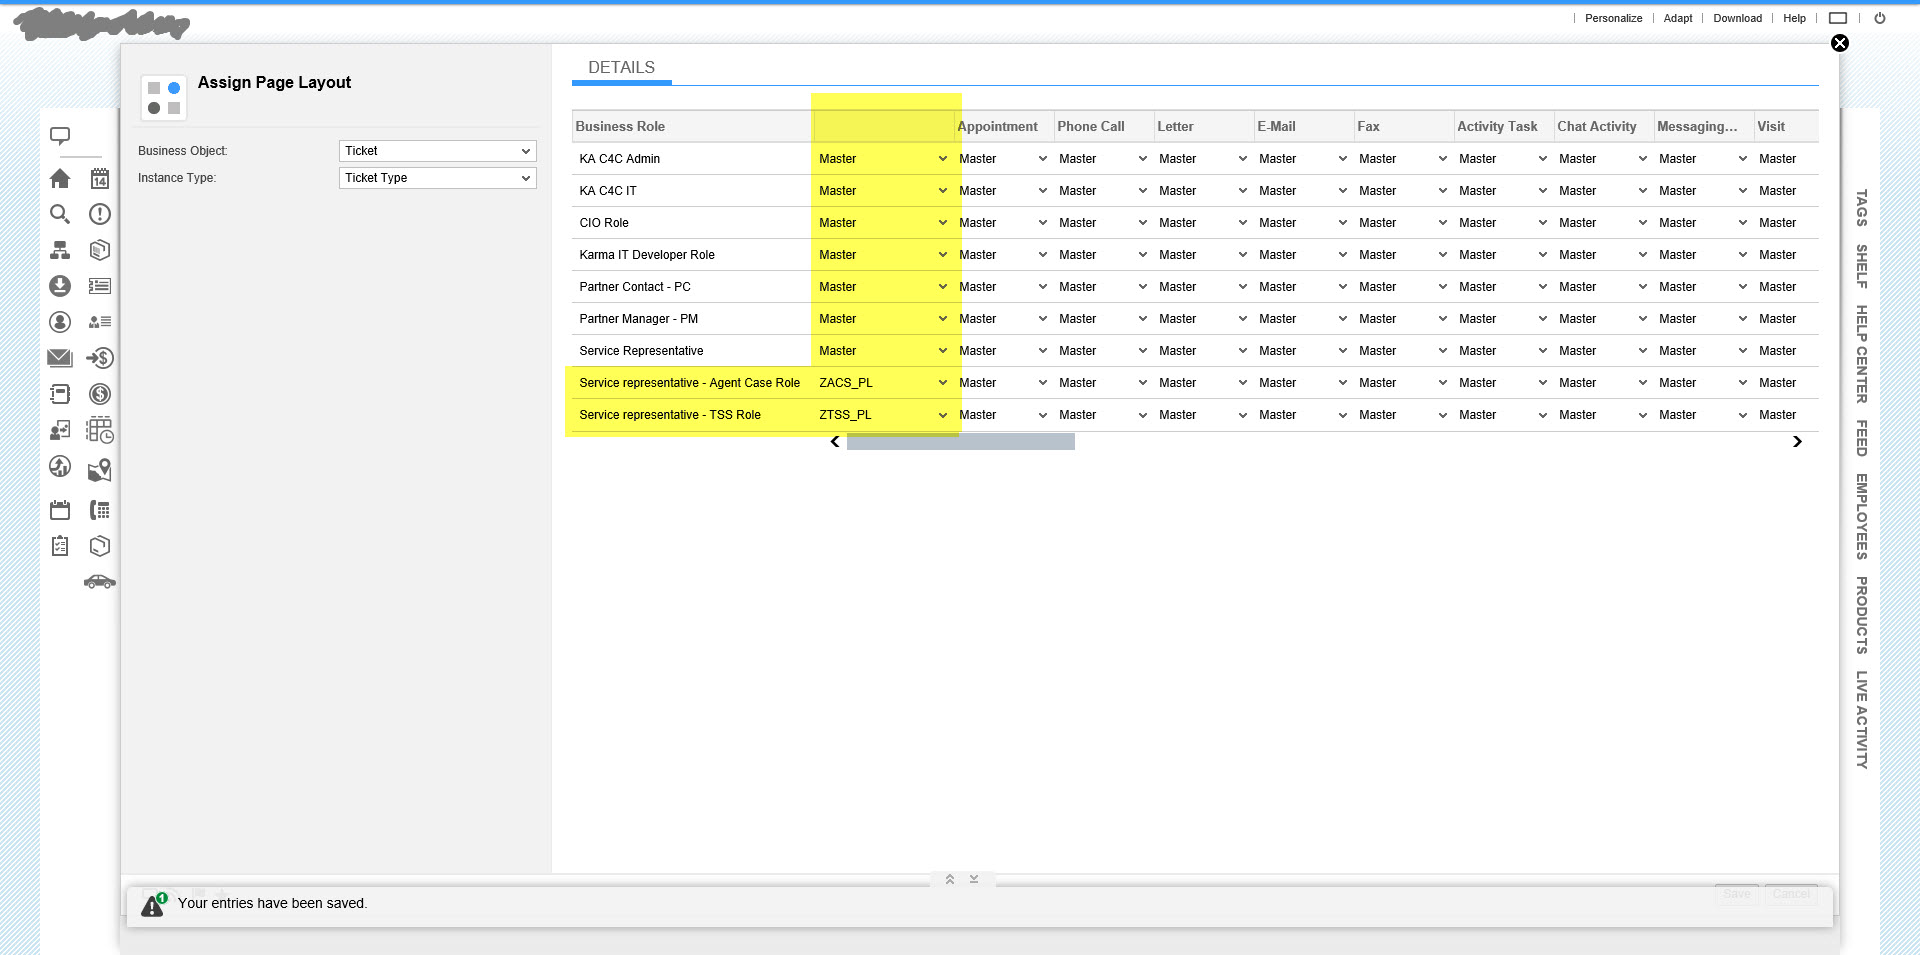The image size is (1920, 955).
Task: Click the Adapt link
Action: coord(1678,18)
